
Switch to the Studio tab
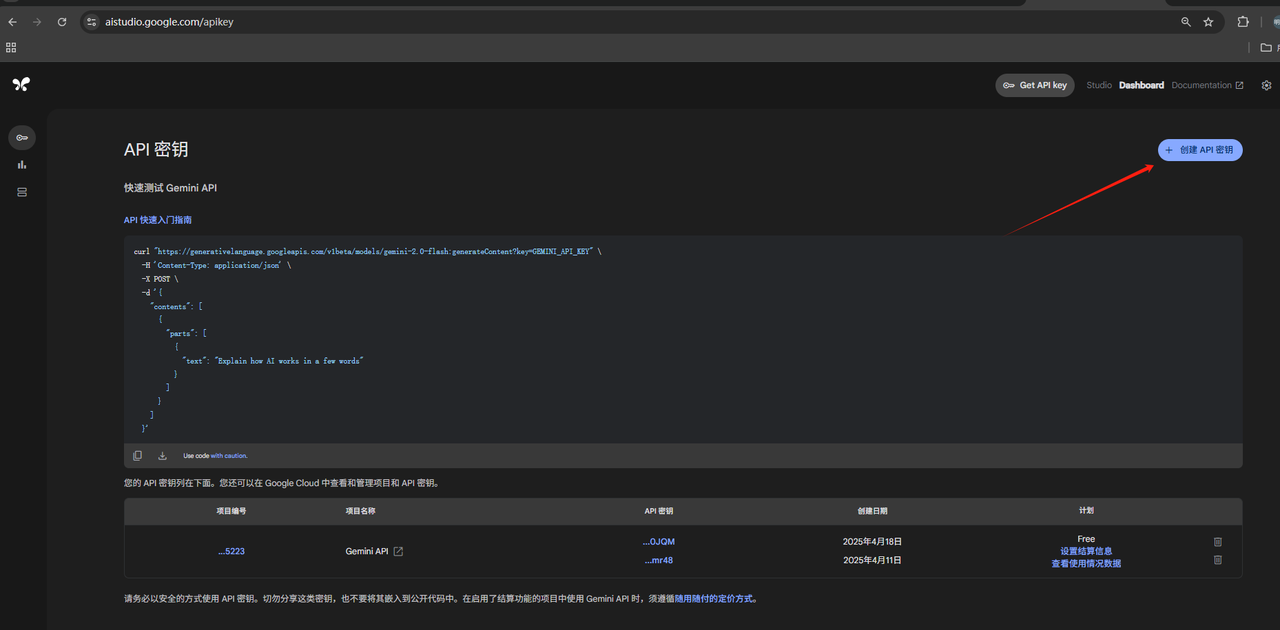point(1099,85)
